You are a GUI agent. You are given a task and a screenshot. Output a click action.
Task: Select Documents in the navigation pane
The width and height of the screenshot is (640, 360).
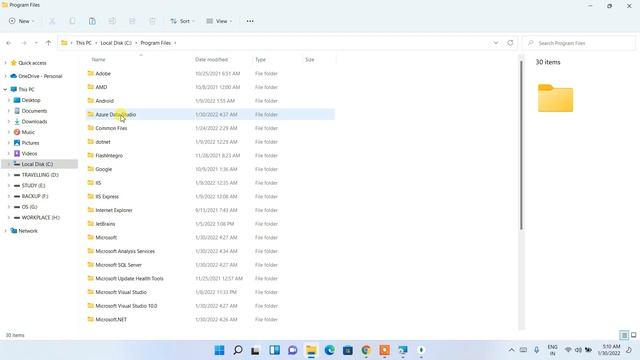pyautogui.click(x=34, y=111)
